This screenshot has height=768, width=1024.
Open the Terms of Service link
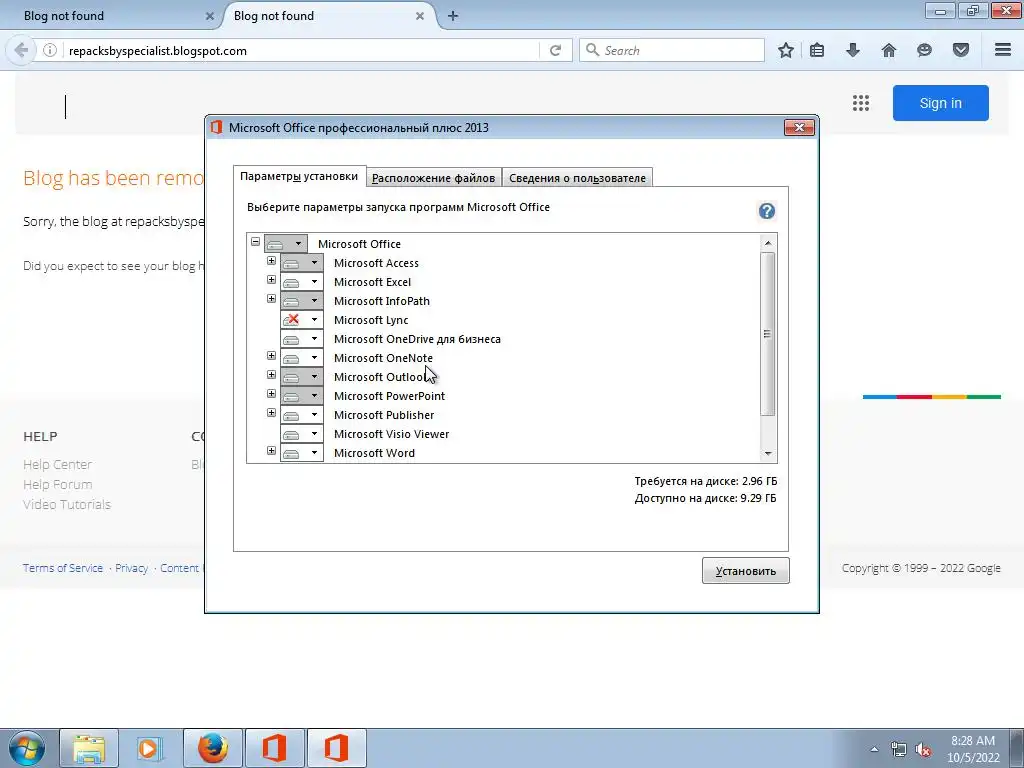(63, 568)
